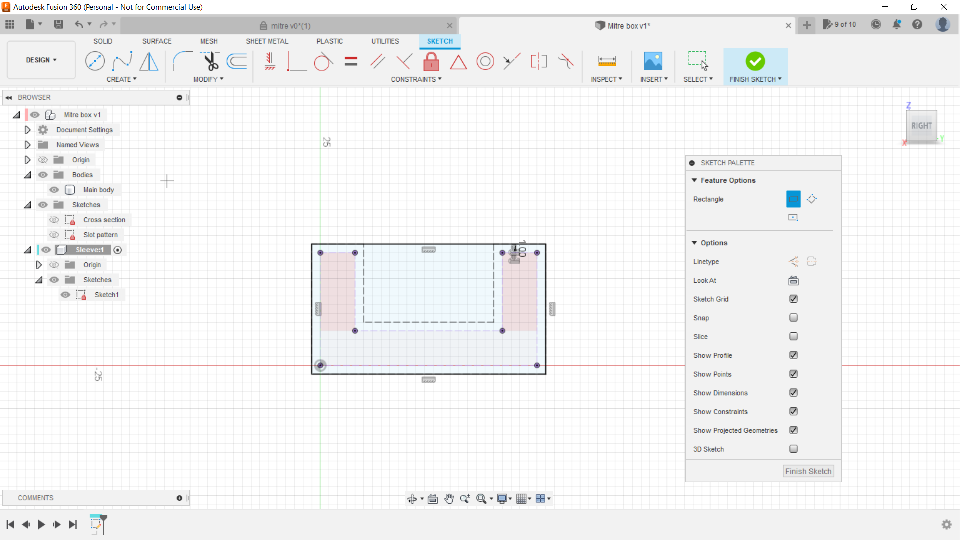The height and width of the screenshot is (540, 960).
Task: Click the Look At icon in palette
Action: [x=793, y=281]
